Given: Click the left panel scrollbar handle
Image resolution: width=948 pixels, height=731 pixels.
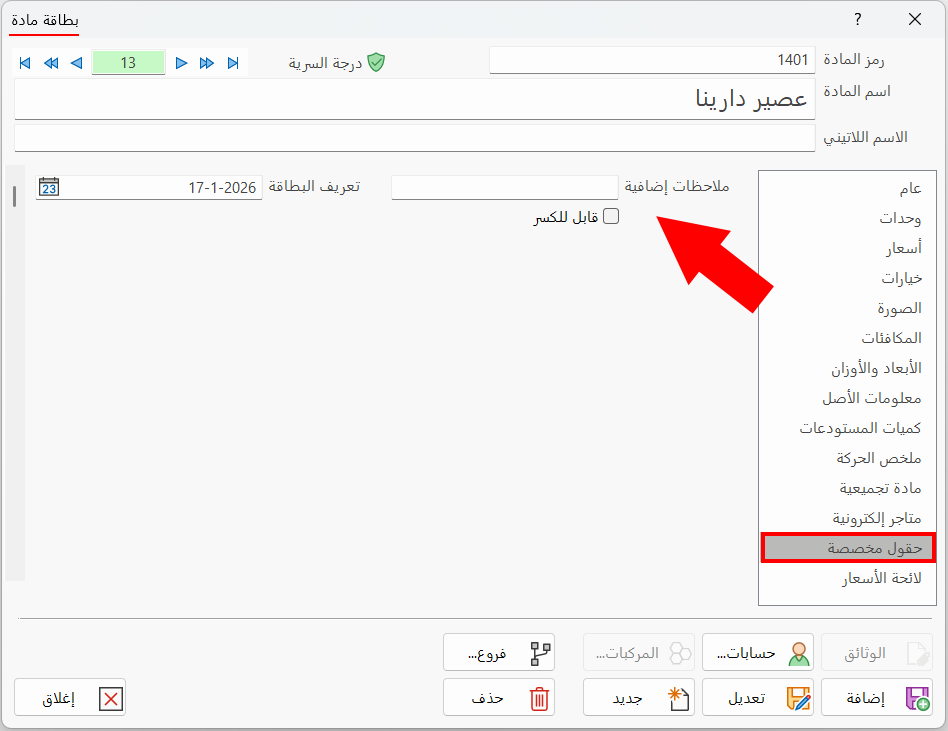Looking at the screenshot, I should click(x=15, y=197).
